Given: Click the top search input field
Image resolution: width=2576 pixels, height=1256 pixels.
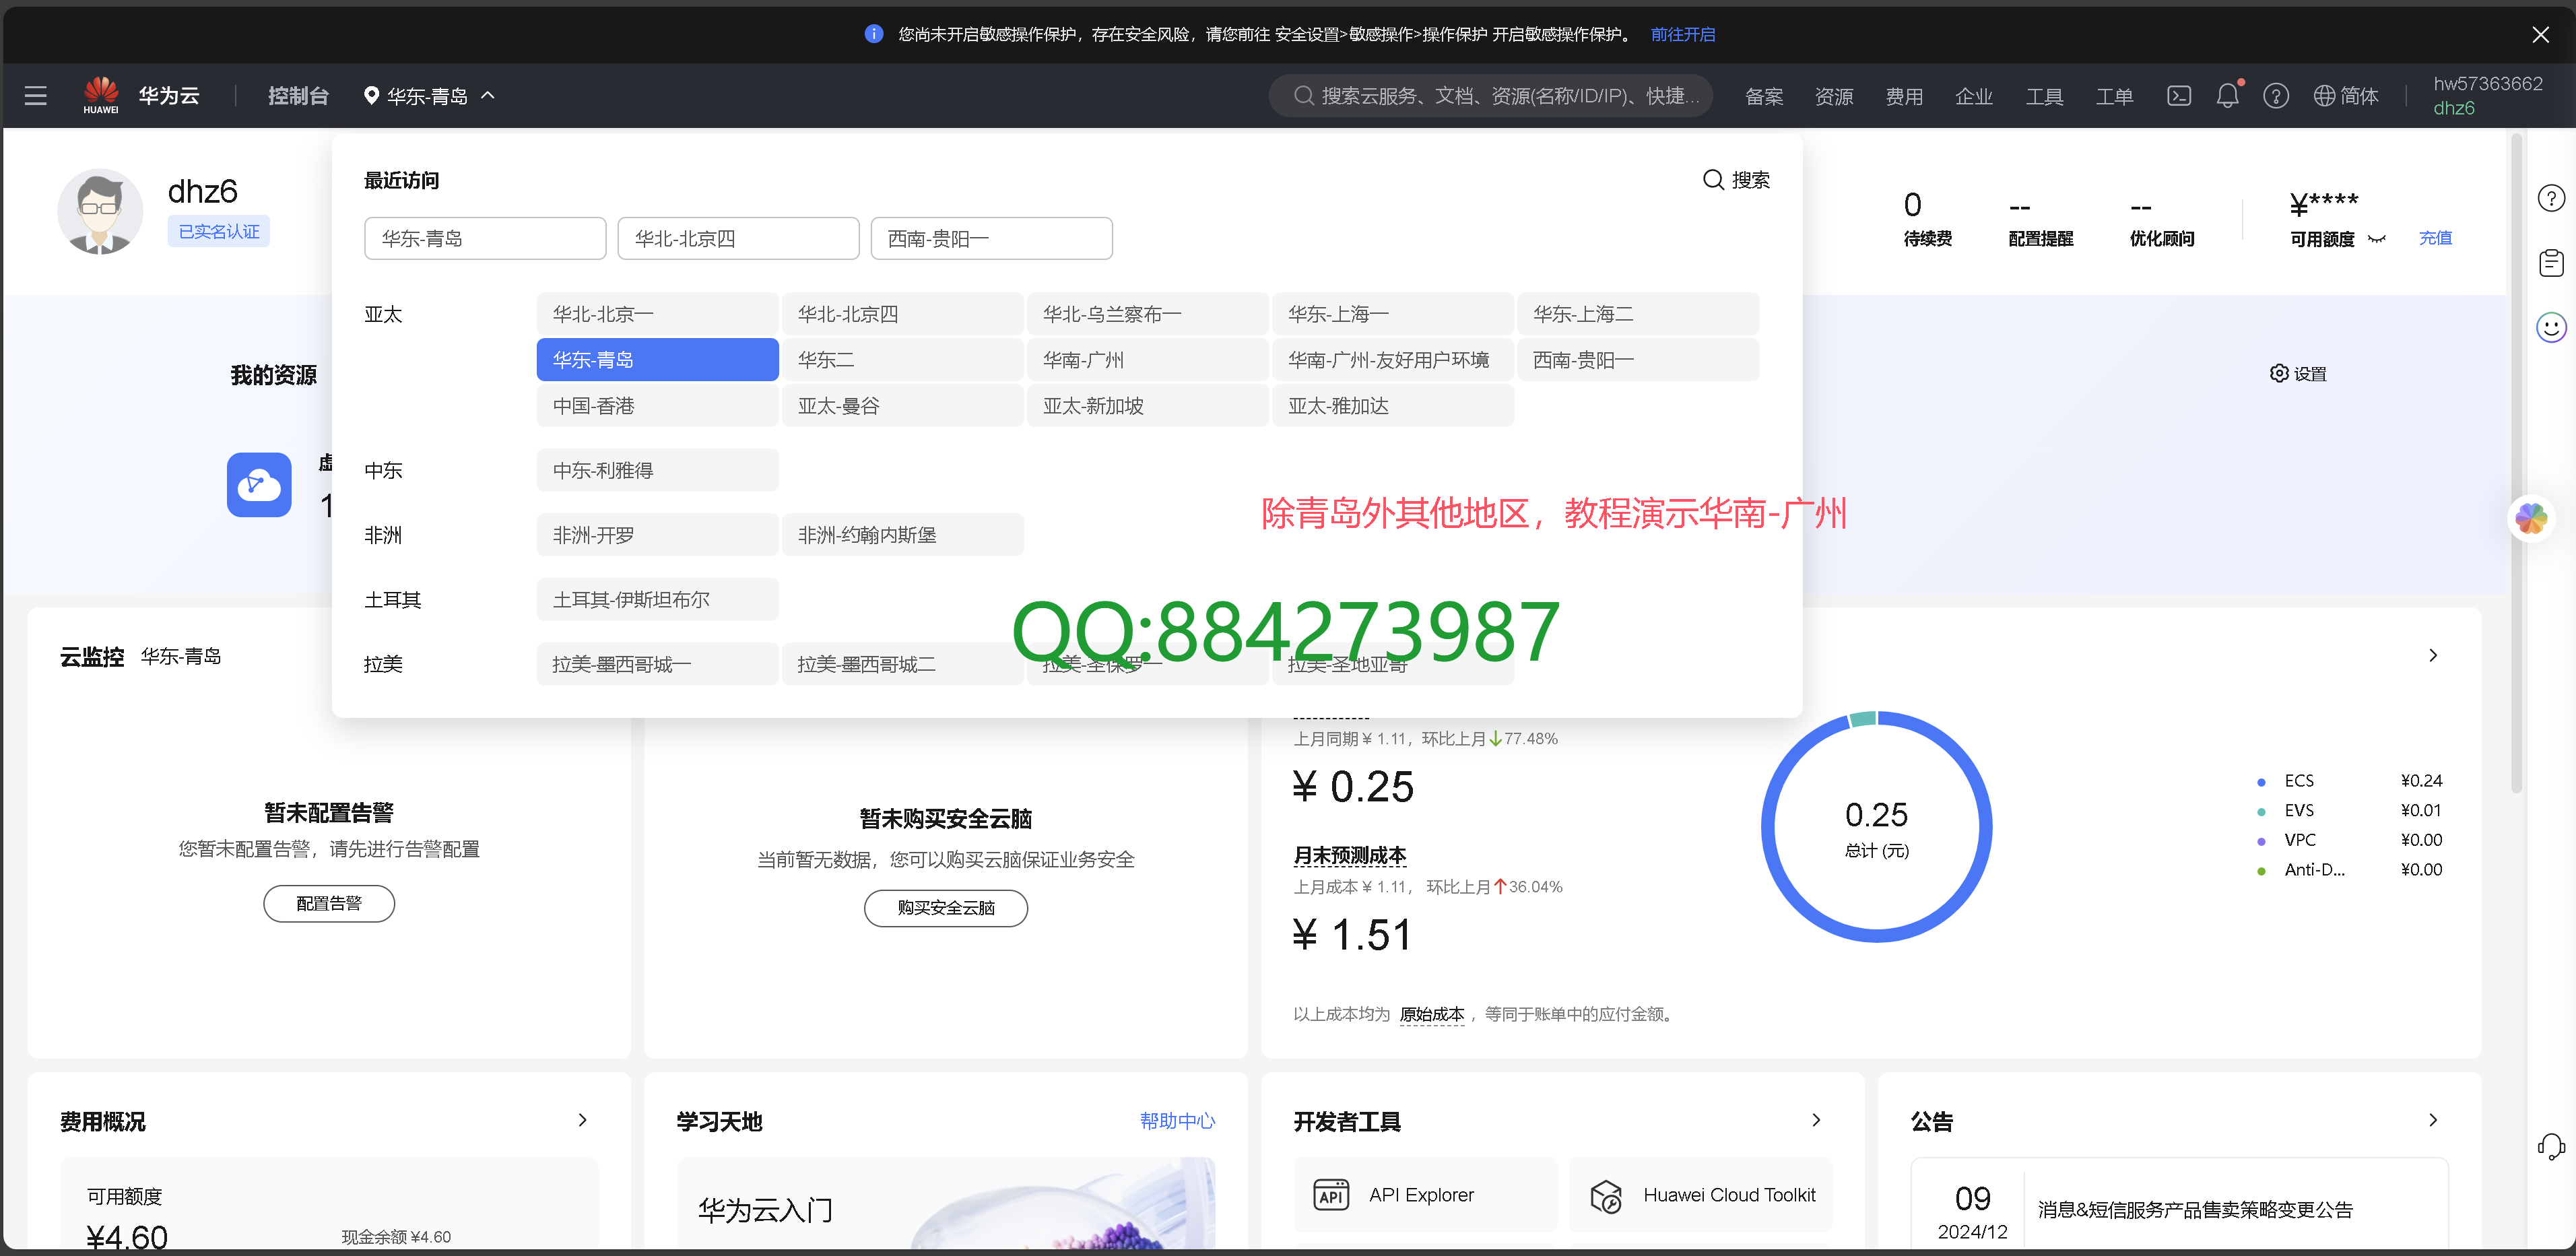Looking at the screenshot, I should (1491, 96).
